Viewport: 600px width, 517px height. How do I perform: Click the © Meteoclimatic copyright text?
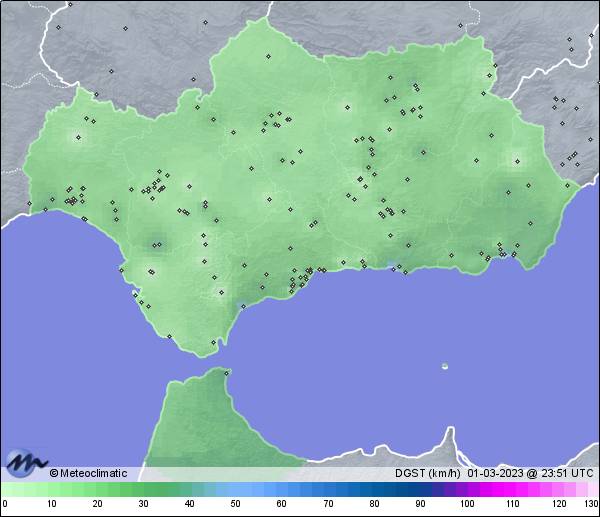(88, 474)
